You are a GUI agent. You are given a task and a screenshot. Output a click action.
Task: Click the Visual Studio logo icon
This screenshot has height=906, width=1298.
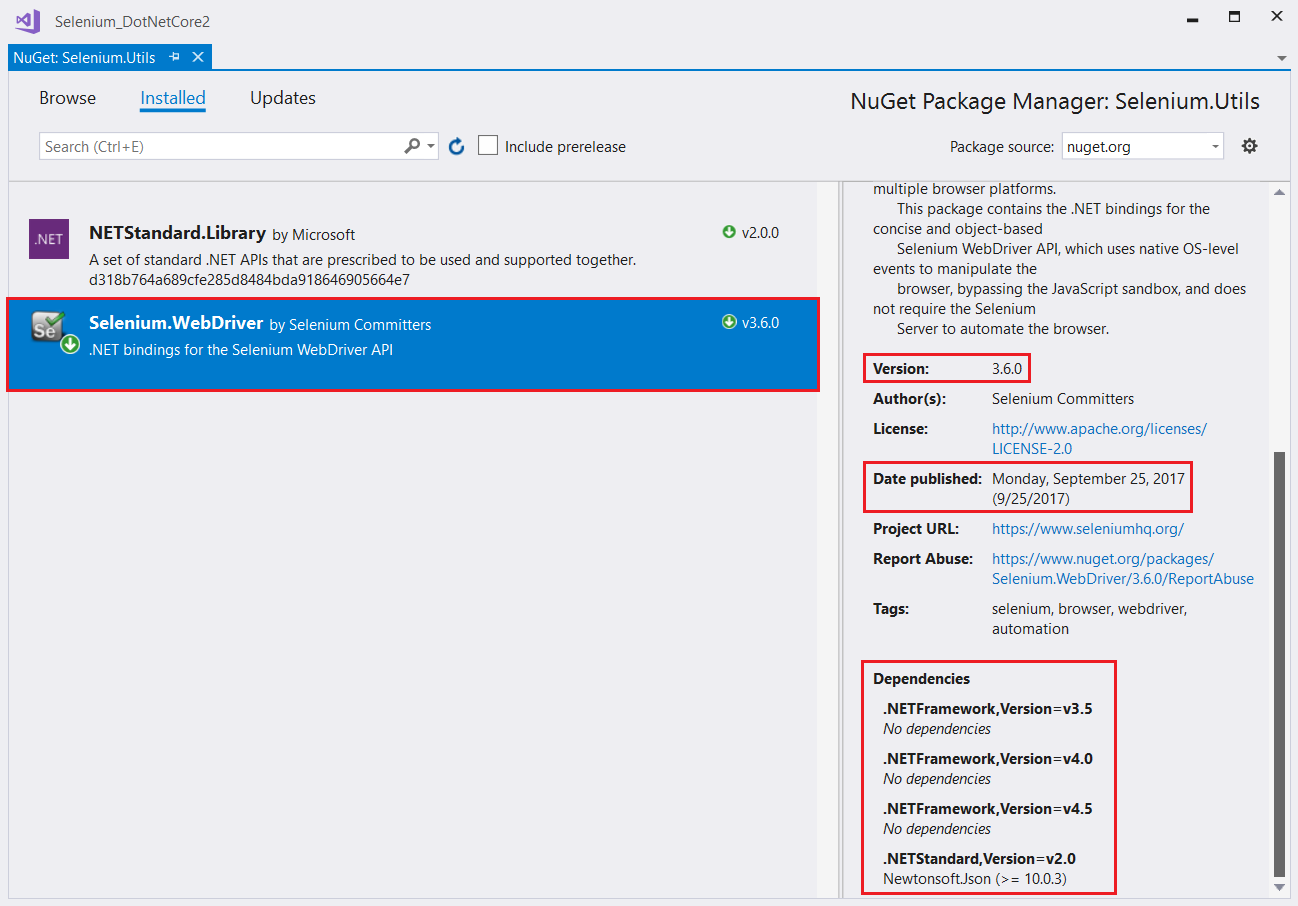(28, 20)
